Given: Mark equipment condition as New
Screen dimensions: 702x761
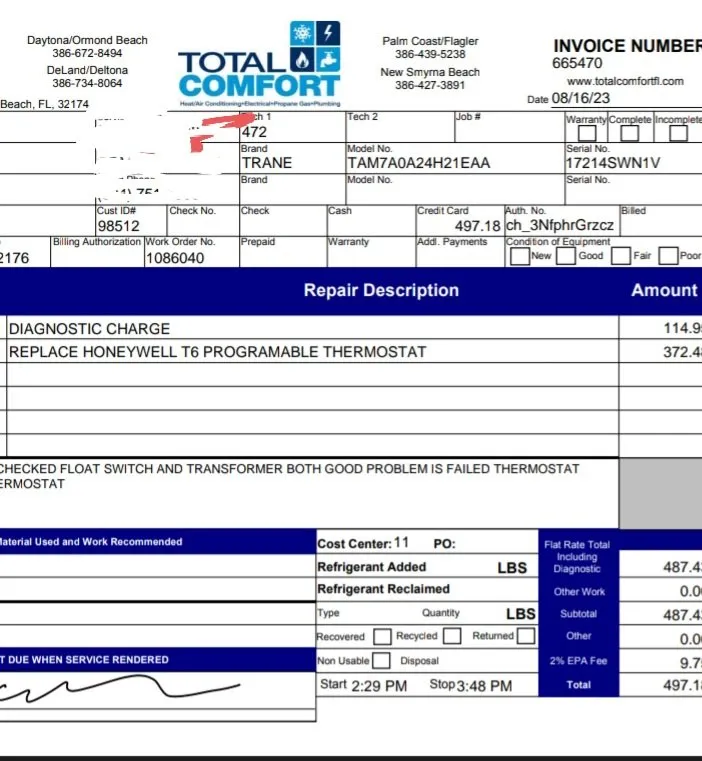Looking at the screenshot, I should pyautogui.click(x=519, y=256).
